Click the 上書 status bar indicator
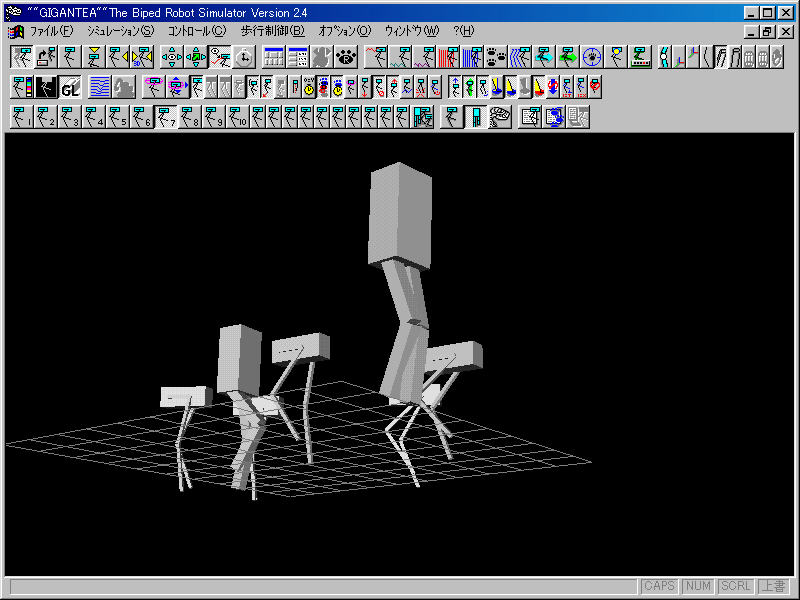The width and height of the screenshot is (800, 600). (x=774, y=586)
